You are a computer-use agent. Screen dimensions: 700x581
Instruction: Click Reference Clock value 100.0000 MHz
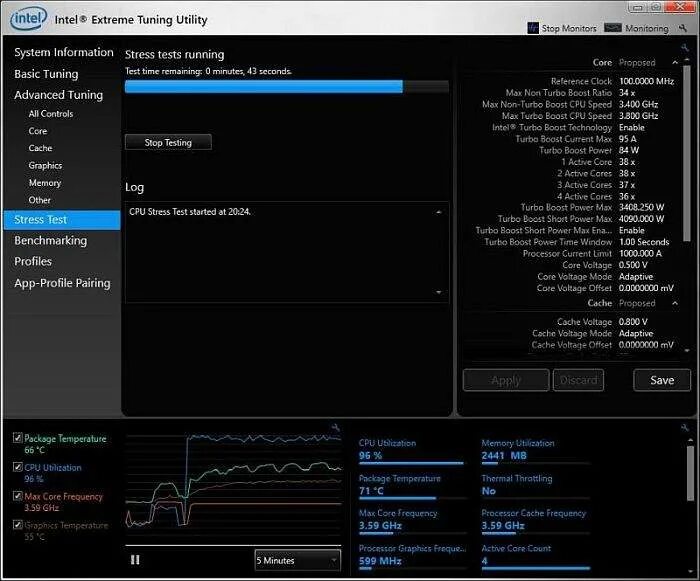coord(646,81)
